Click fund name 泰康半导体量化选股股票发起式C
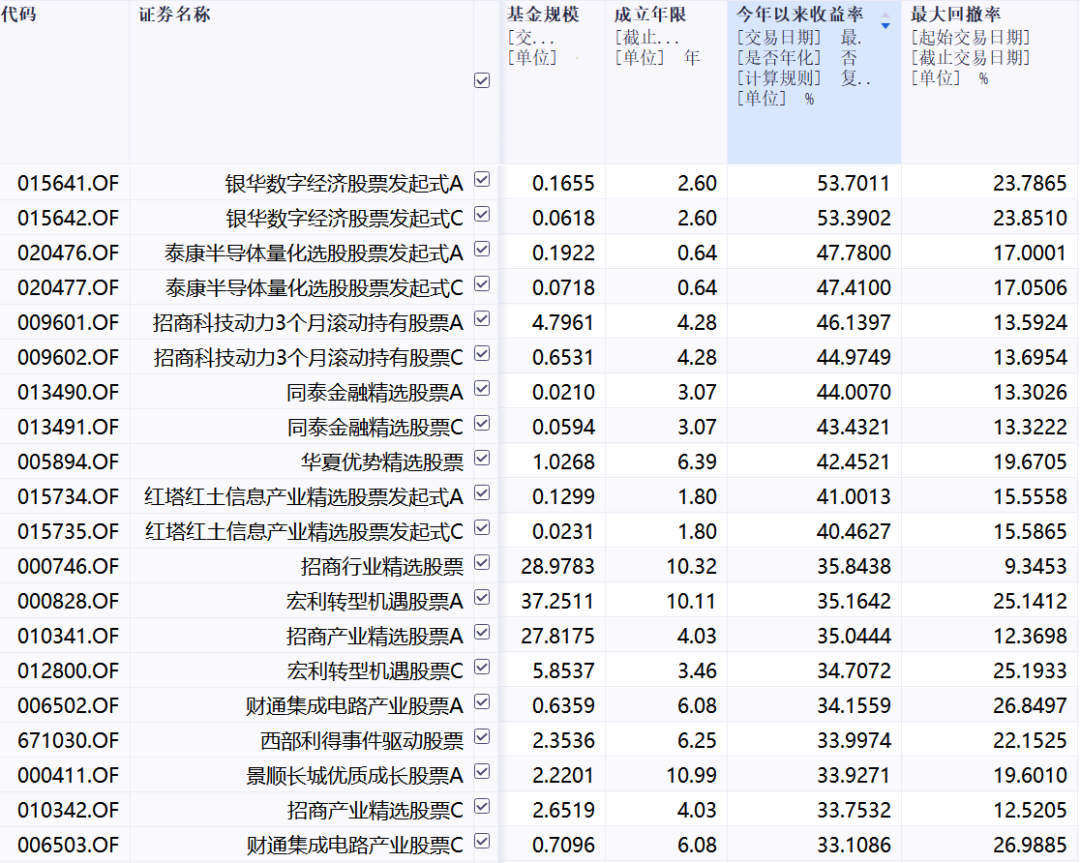The height and width of the screenshot is (863, 1080). click(x=315, y=288)
